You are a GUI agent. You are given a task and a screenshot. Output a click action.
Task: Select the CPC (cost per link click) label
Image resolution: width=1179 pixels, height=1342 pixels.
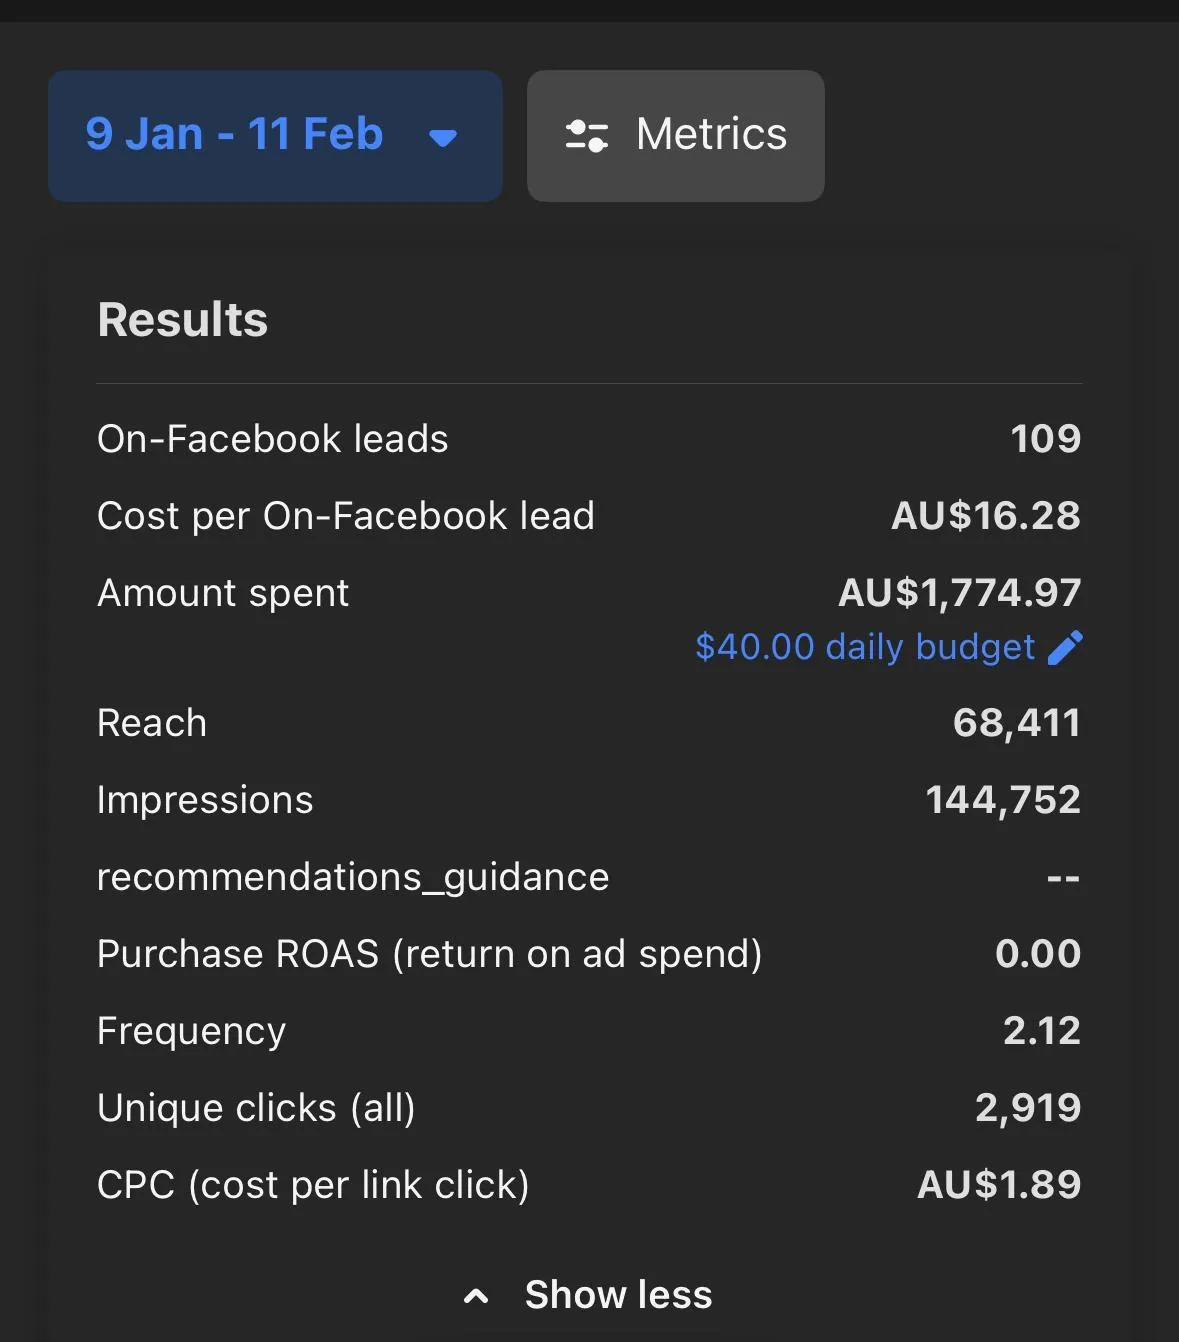click(x=312, y=1185)
